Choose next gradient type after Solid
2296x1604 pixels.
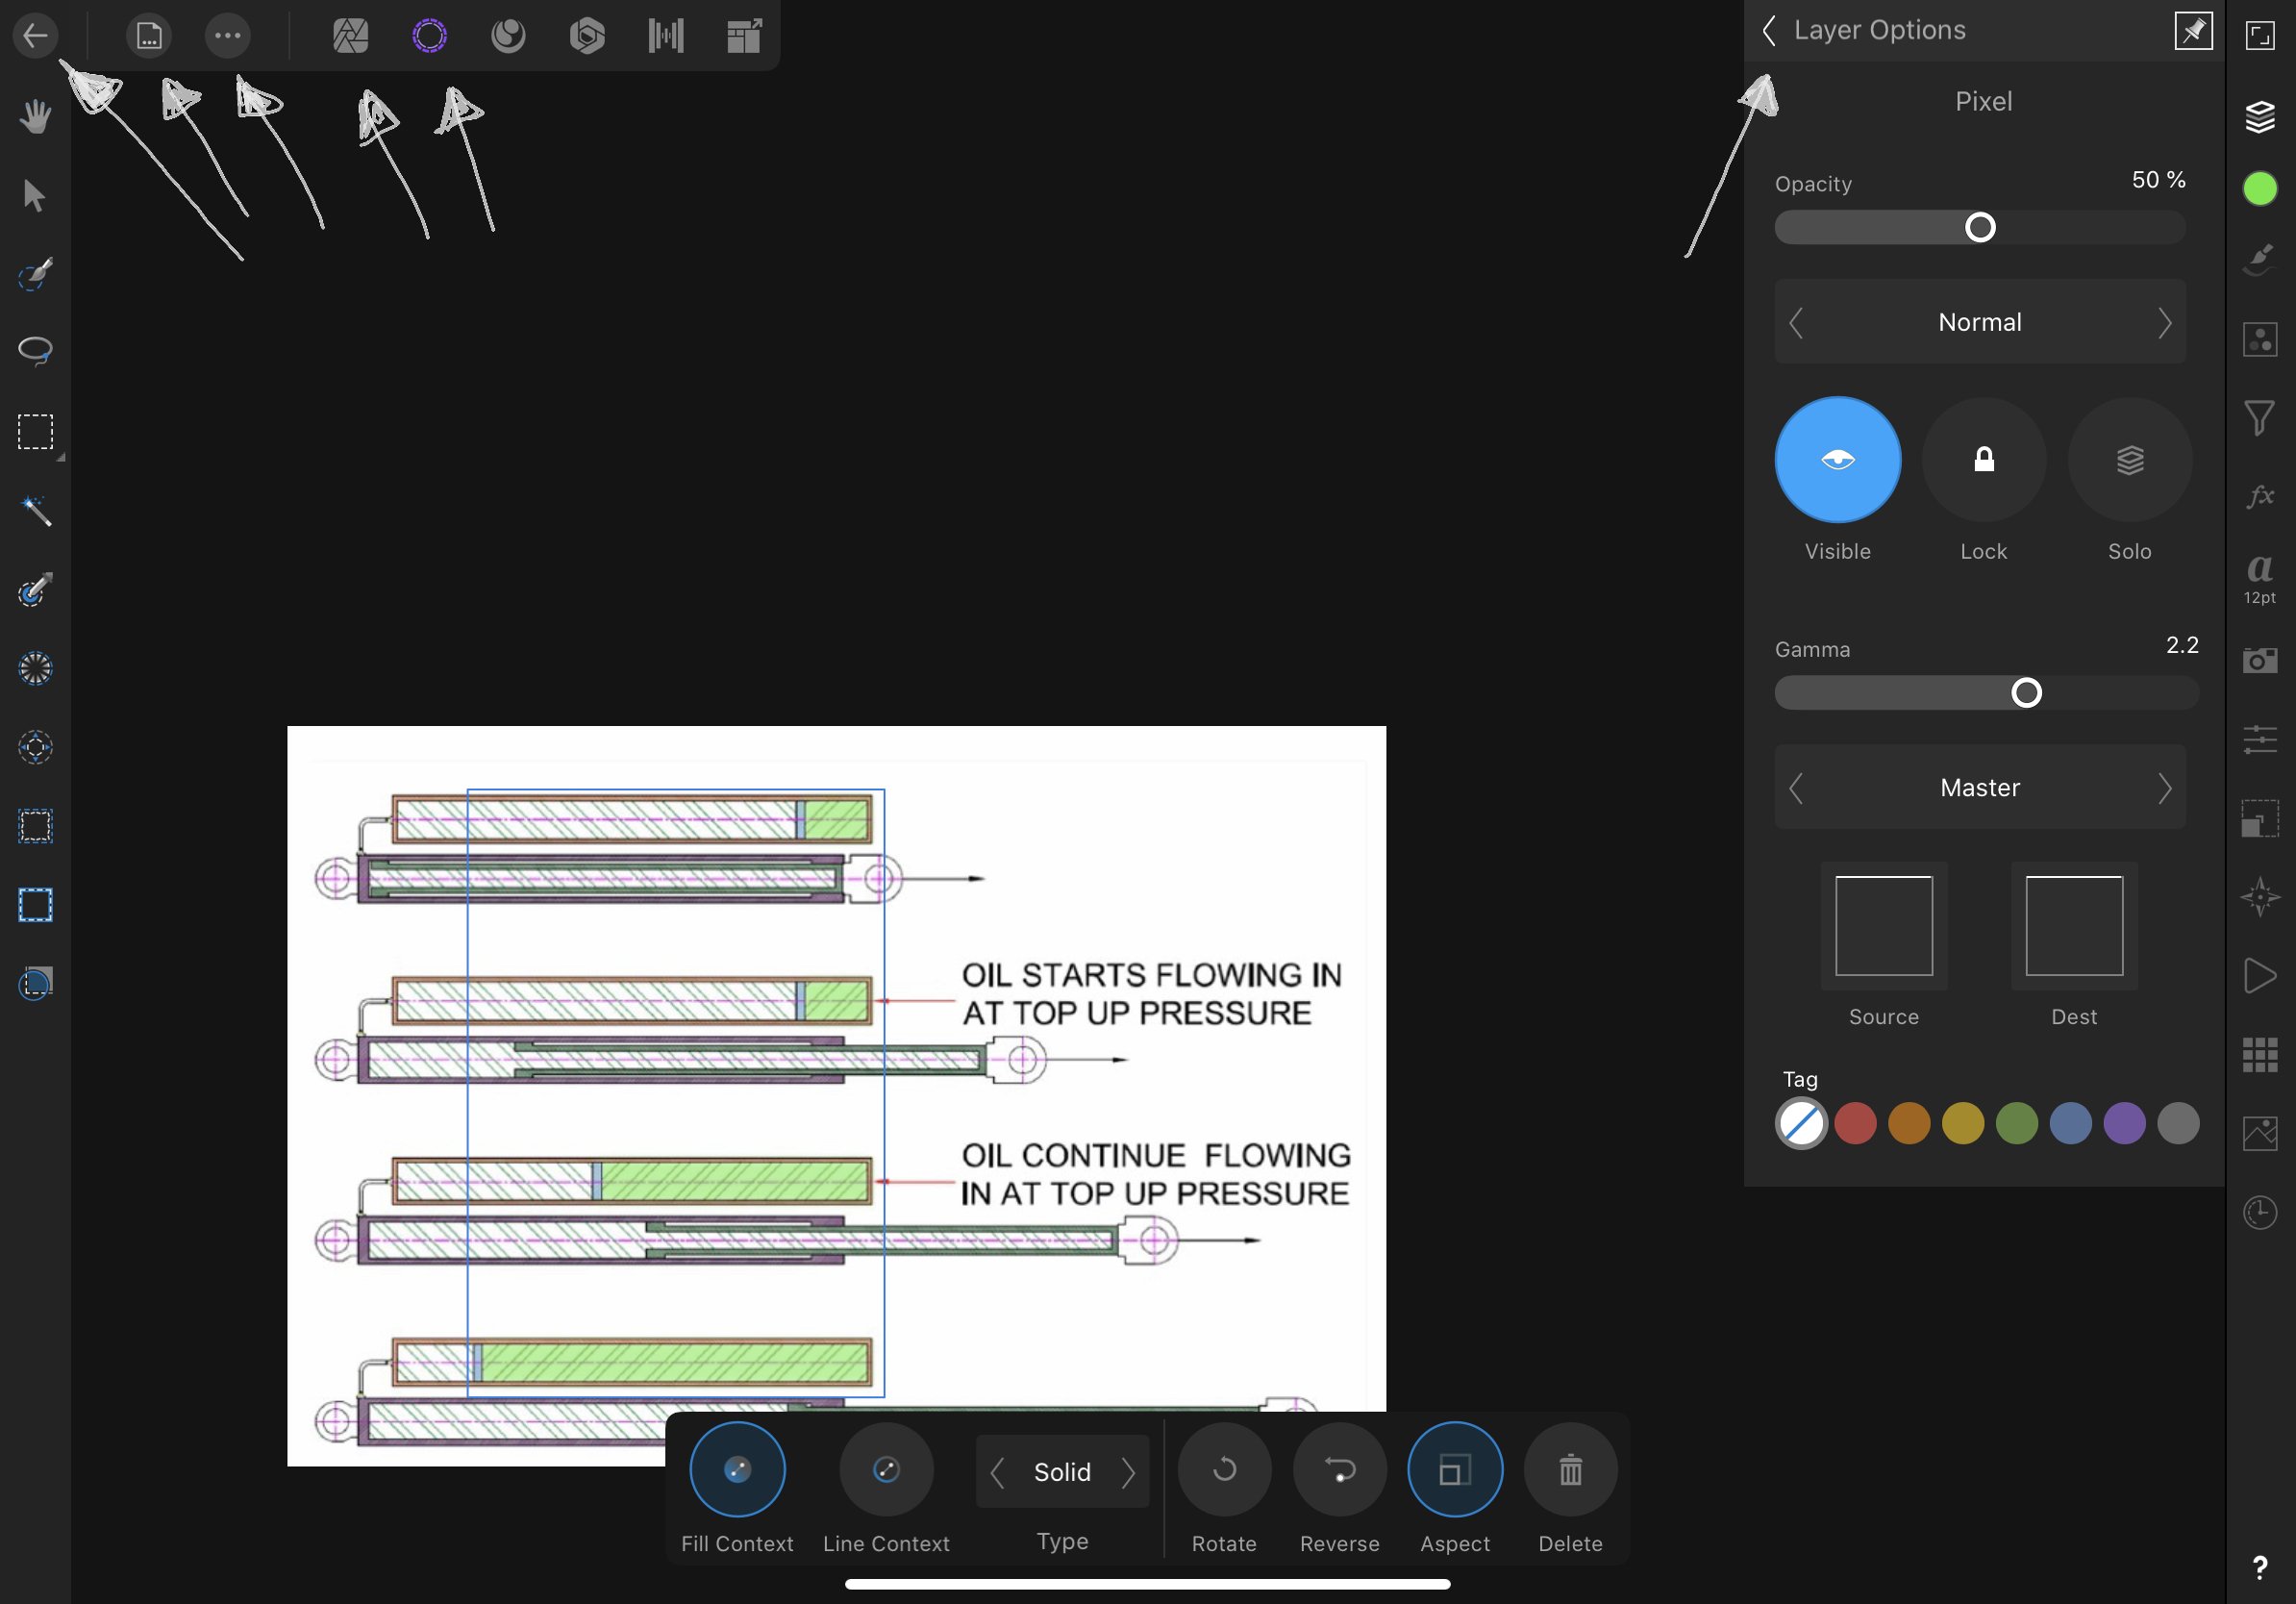click(x=1128, y=1472)
